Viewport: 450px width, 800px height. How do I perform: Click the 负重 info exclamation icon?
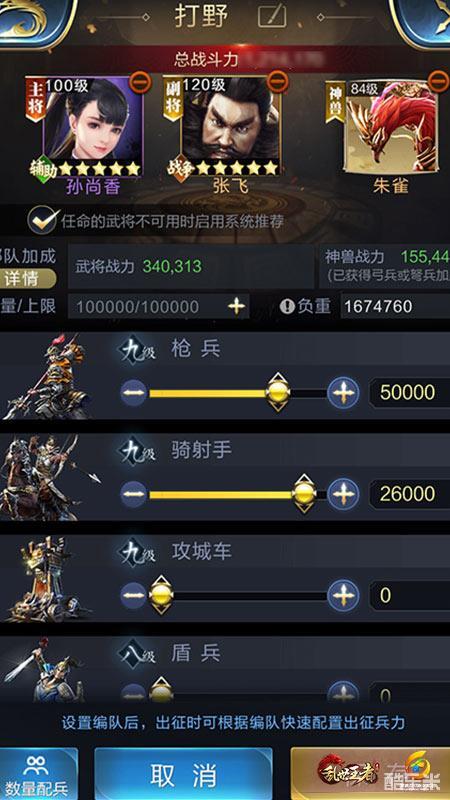[287, 306]
